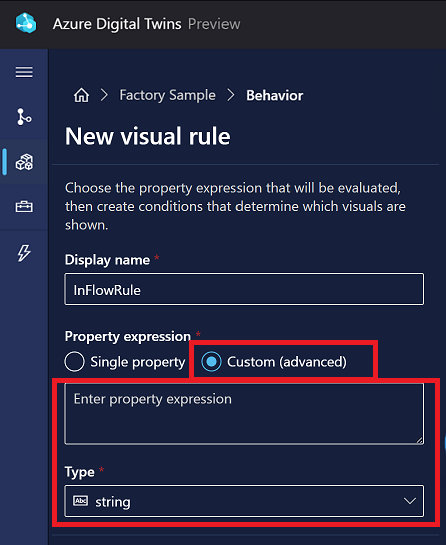Screen dimensions: 446x545
Task: Click the Single property label text
Action: point(138,362)
